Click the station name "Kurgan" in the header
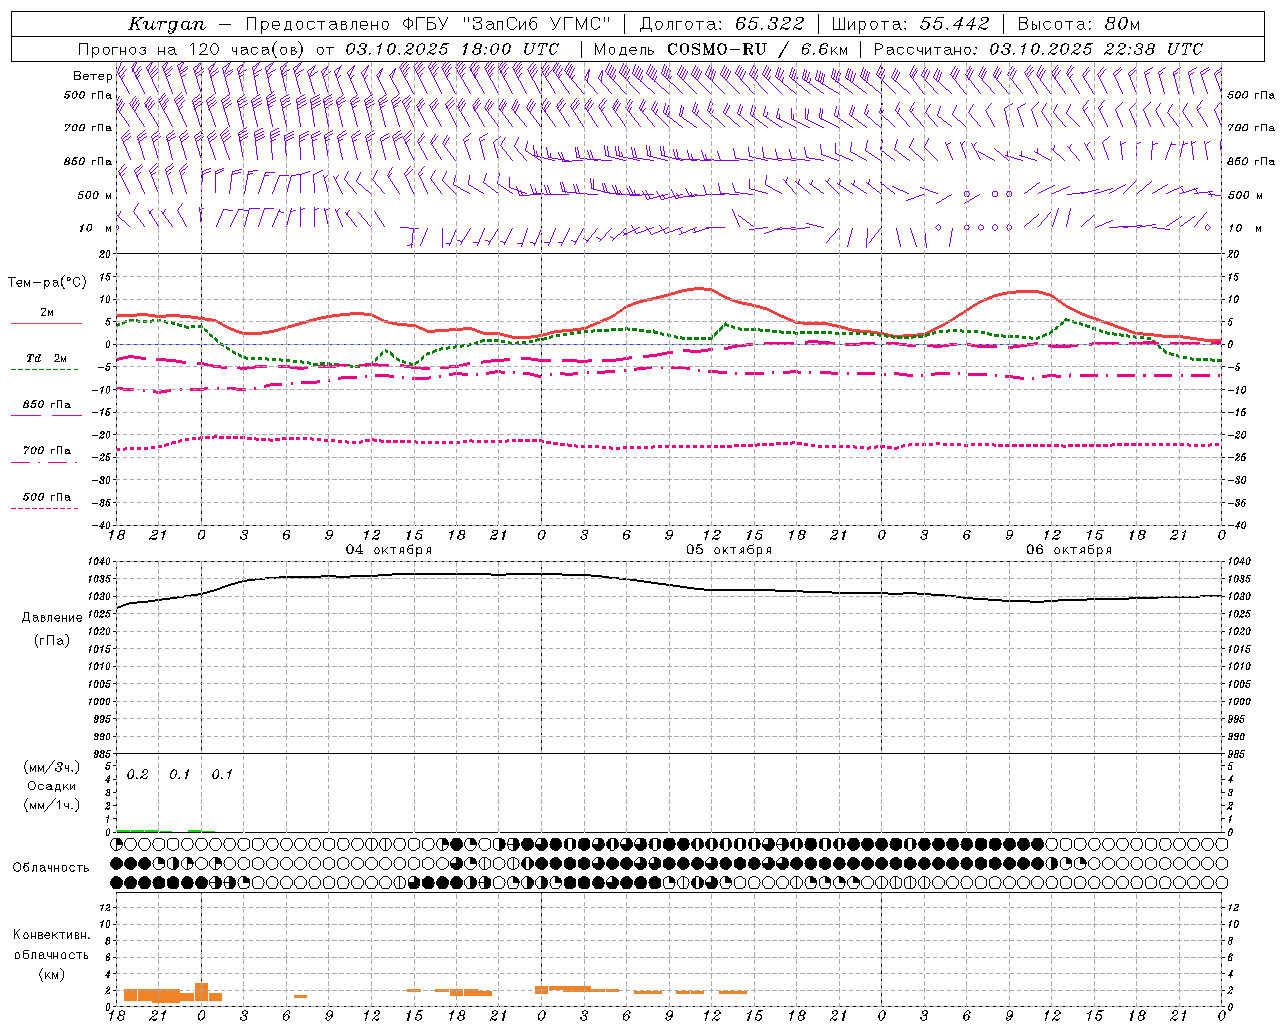The width and height of the screenshot is (1280, 1024). [166, 24]
